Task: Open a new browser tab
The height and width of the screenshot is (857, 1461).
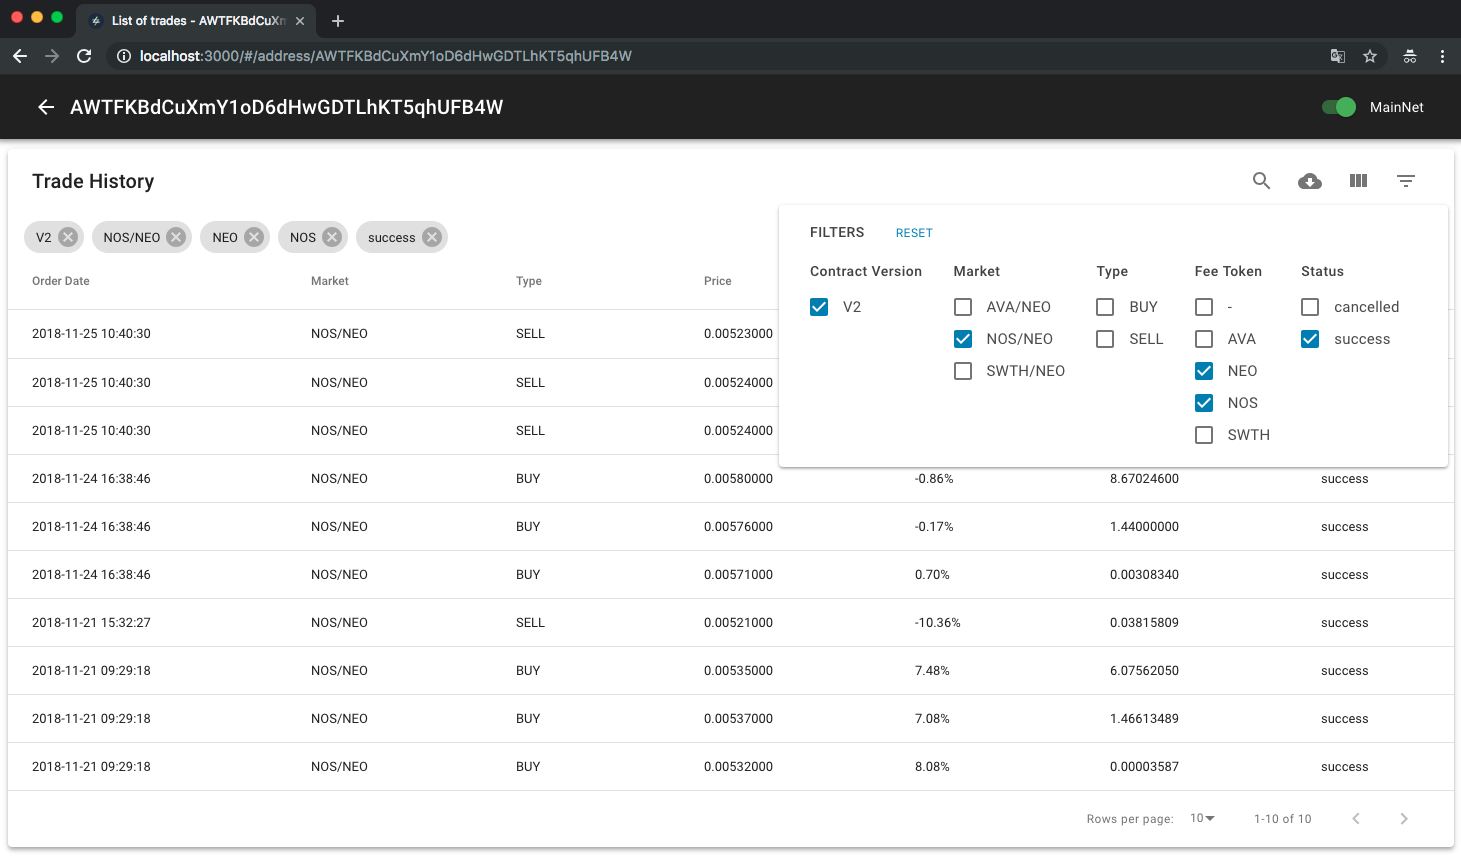Action: point(338,21)
